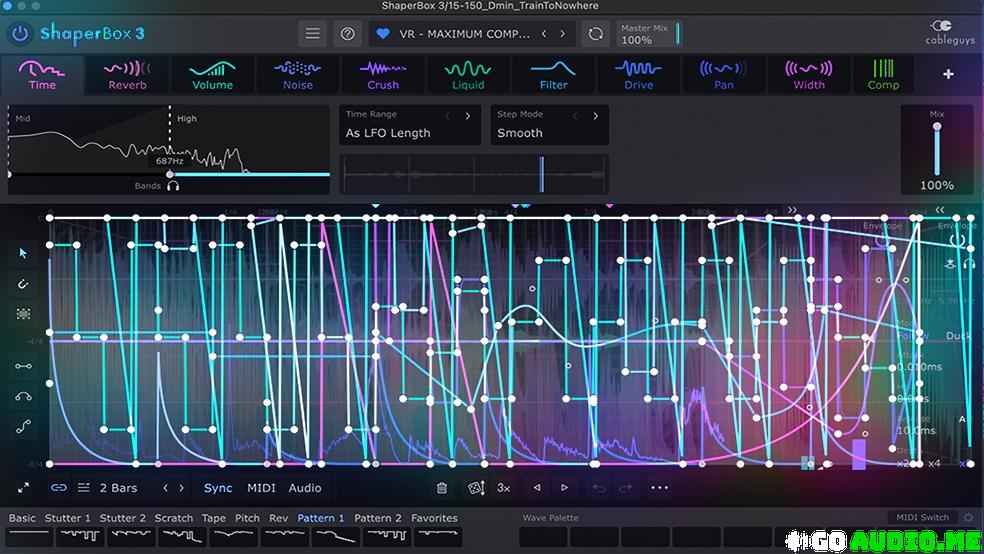Previous Time Range option arrow
Screen dimensions: 984x554
tap(447, 115)
